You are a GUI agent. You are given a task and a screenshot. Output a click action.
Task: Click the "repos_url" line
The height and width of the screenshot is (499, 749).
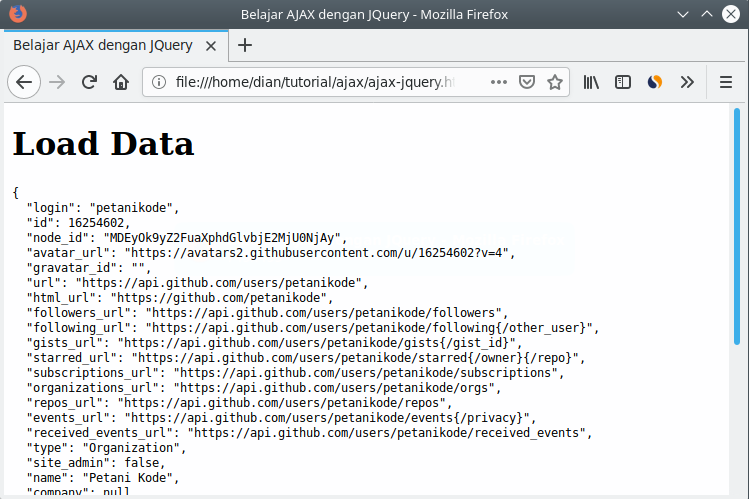coord(239,403)
